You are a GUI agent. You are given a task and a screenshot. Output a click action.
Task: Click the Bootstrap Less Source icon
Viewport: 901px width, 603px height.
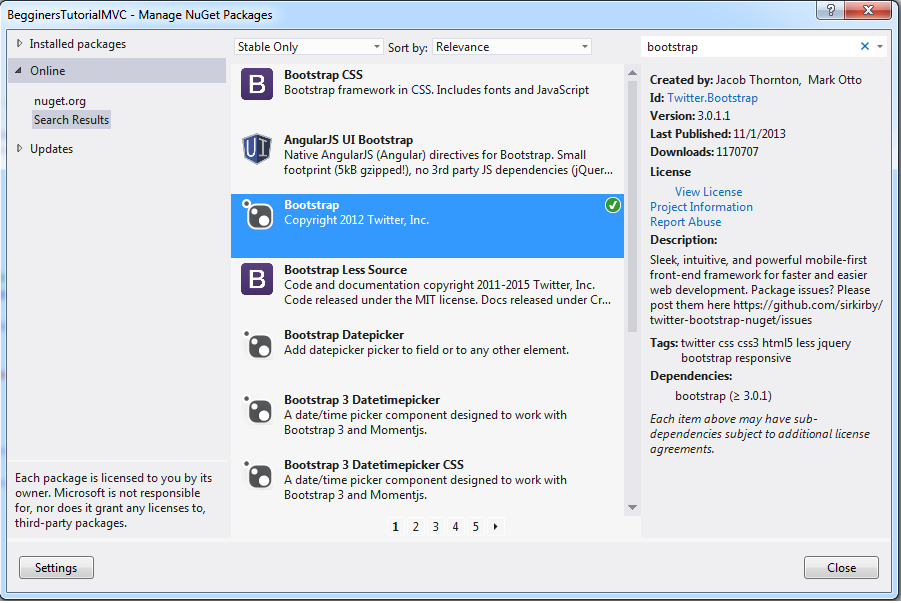[257, 279]
